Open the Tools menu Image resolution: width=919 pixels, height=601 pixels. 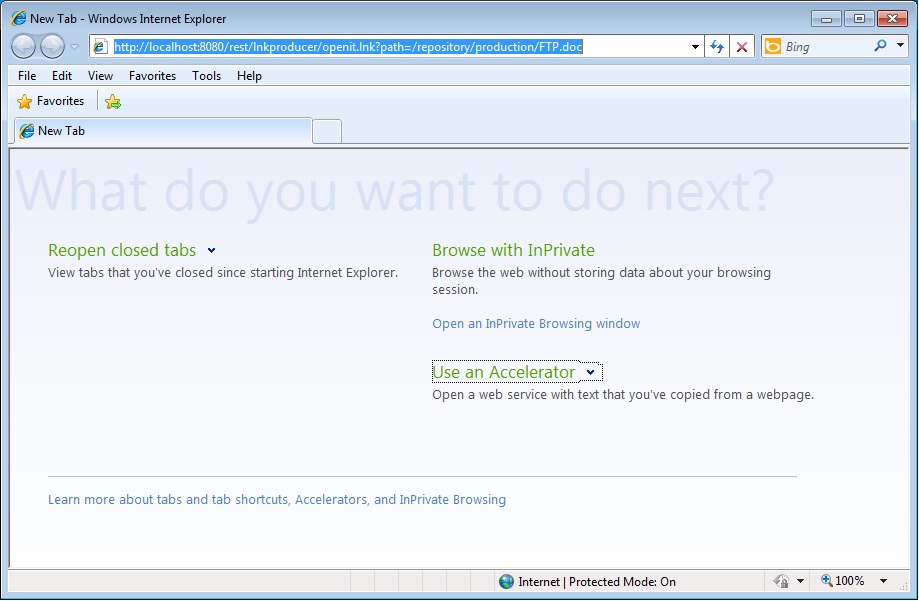pyautogui.click(x=206, y=76)
